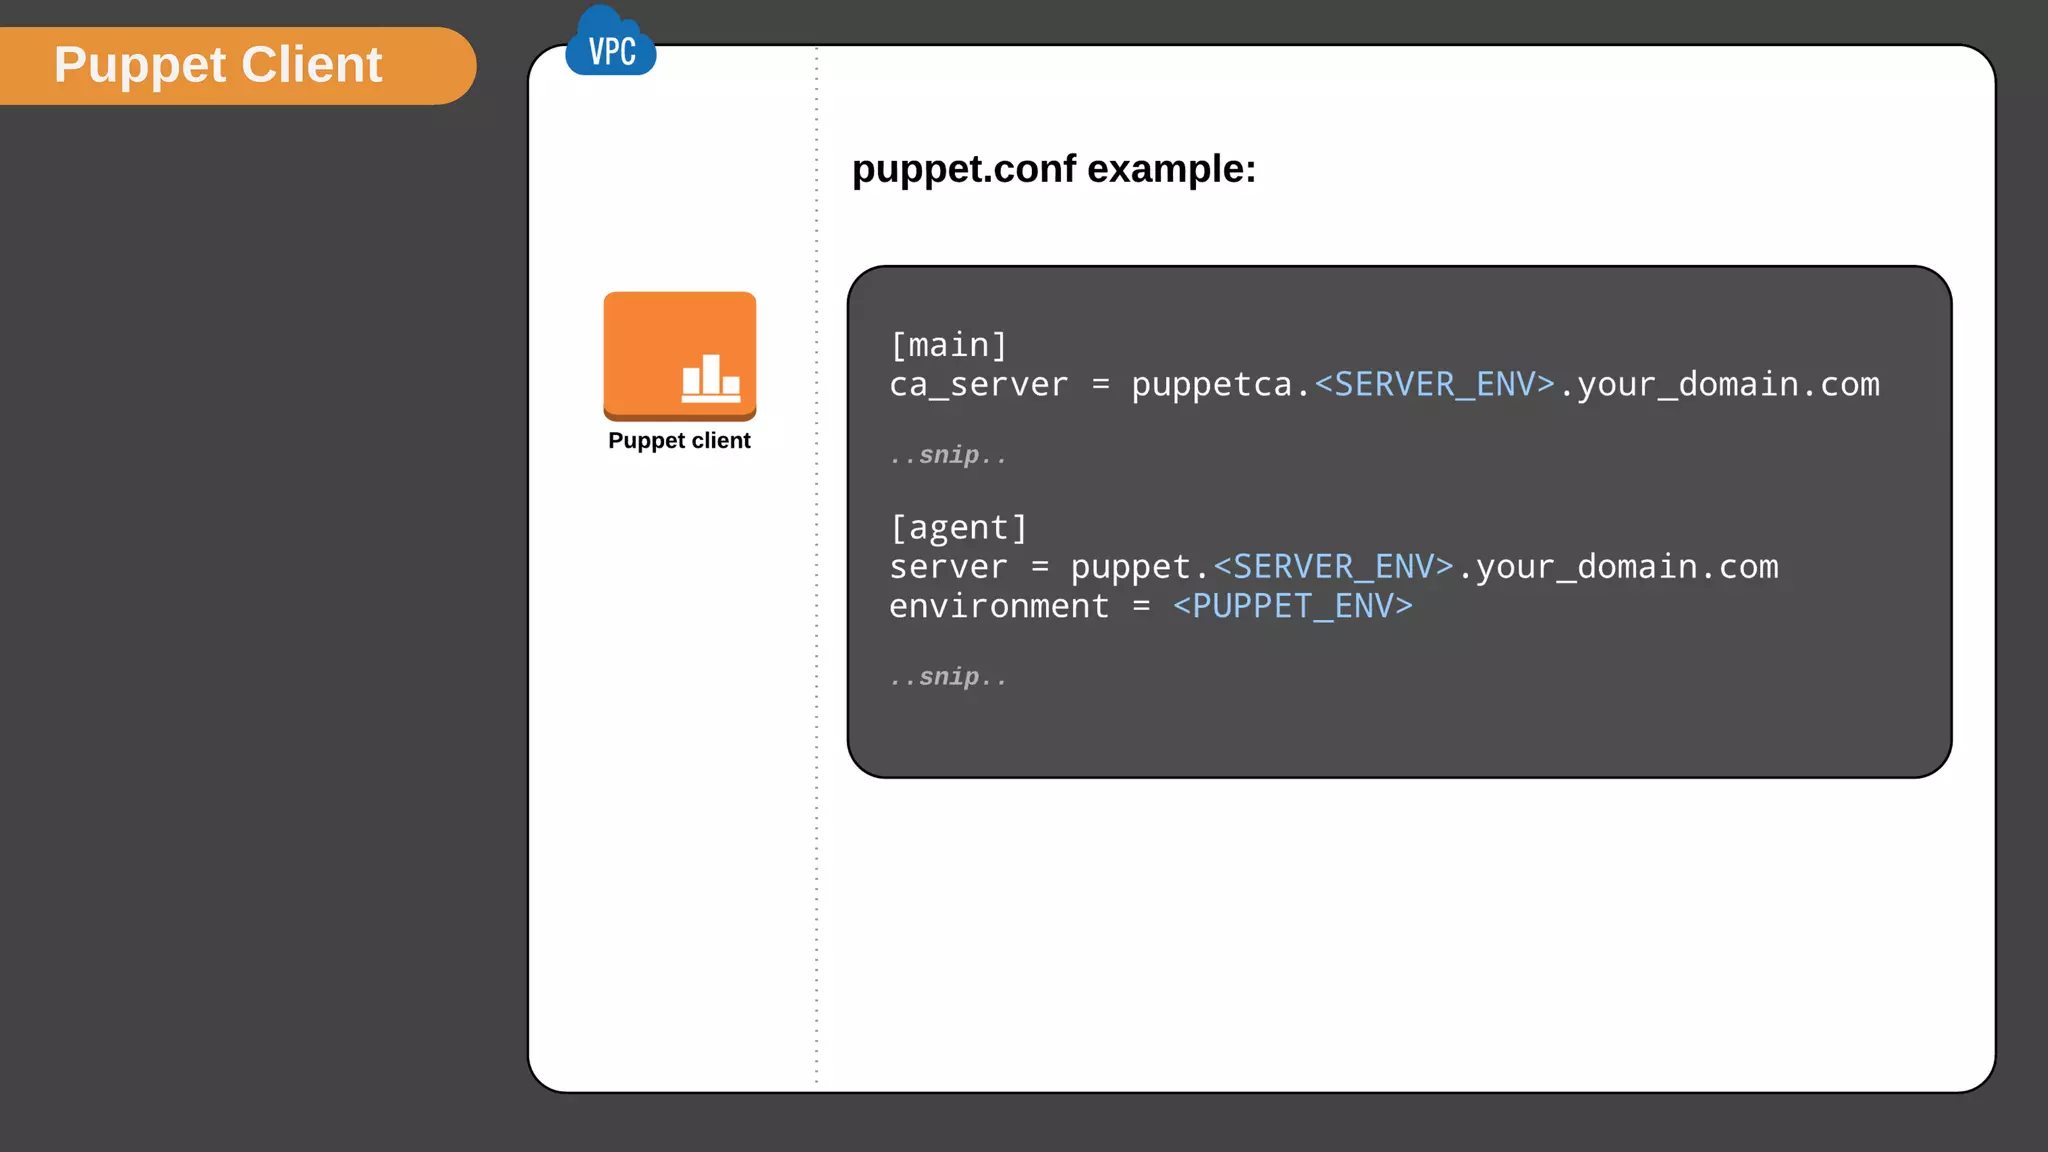Click the last '..snip..' line below environment
Viewport: 2048px width, 1152px height.
(x=948, y=677)
